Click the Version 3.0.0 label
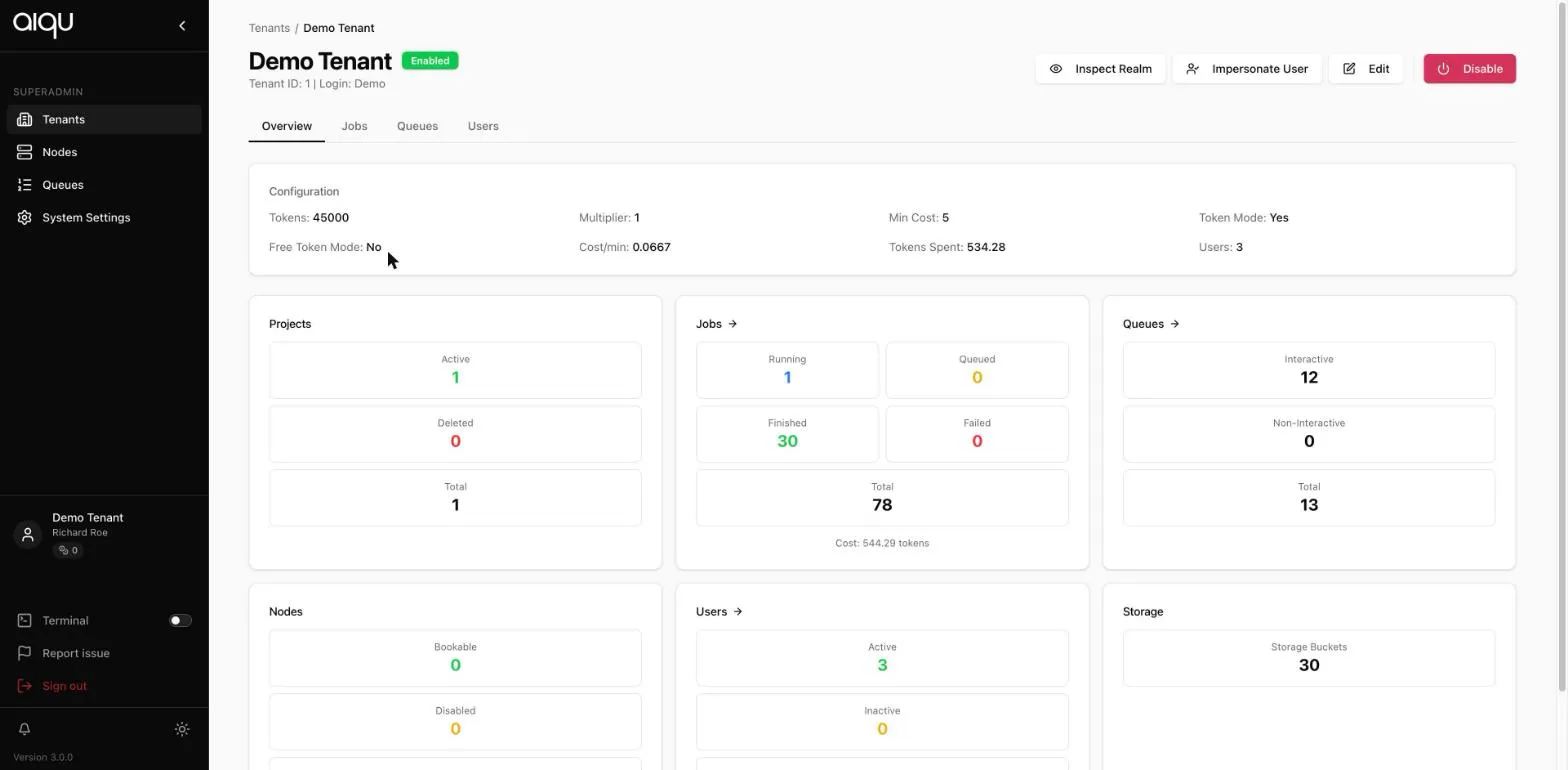The image size is (1568, 770). tap(43, 758)
